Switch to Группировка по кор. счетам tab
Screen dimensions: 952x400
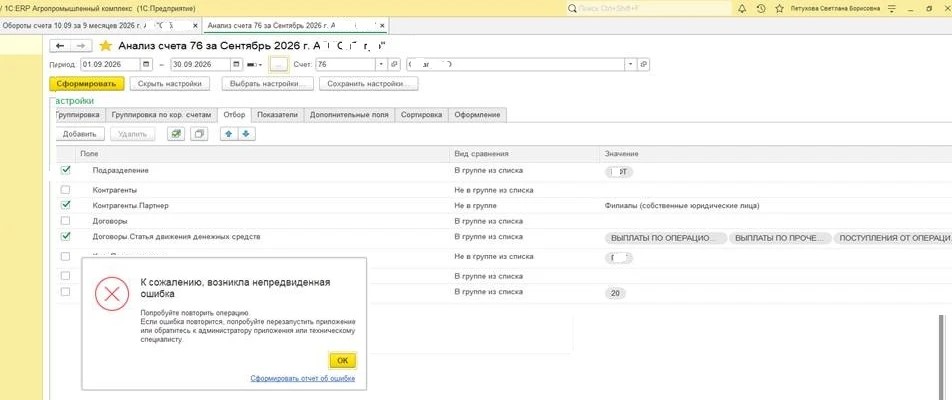tap(162, 115)
